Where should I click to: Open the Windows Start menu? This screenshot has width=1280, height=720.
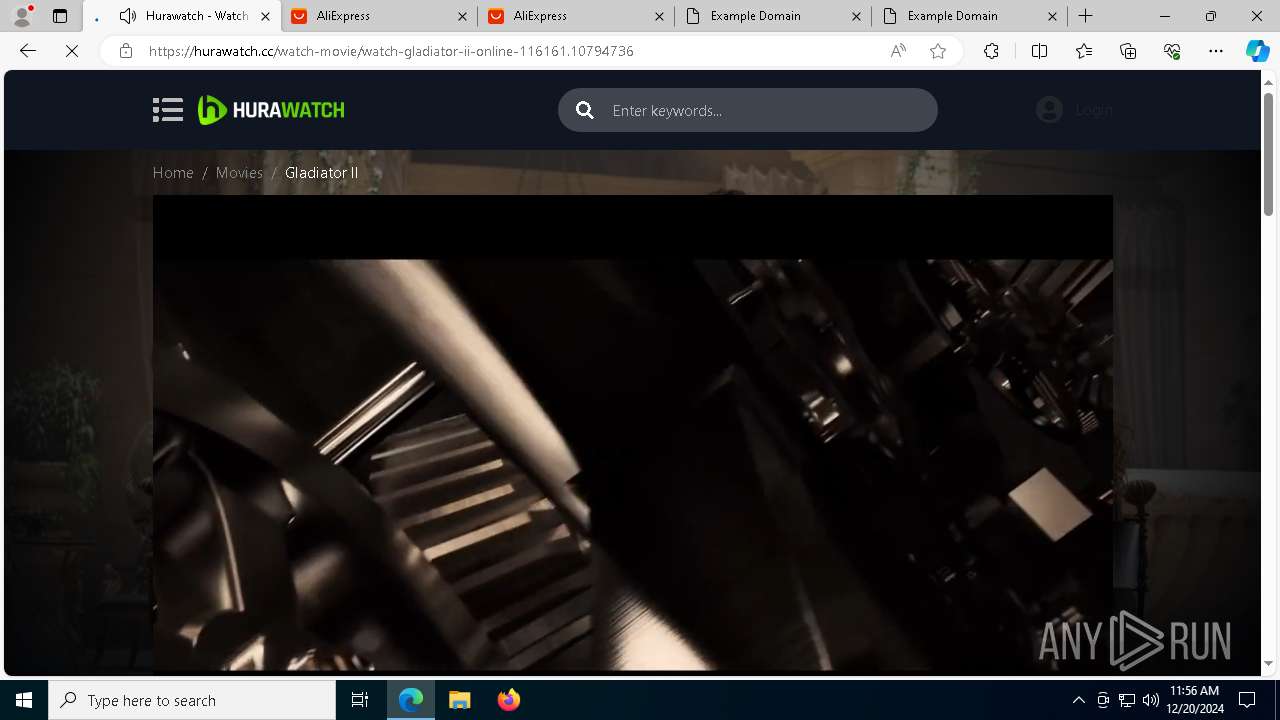(x=24, y=700)
